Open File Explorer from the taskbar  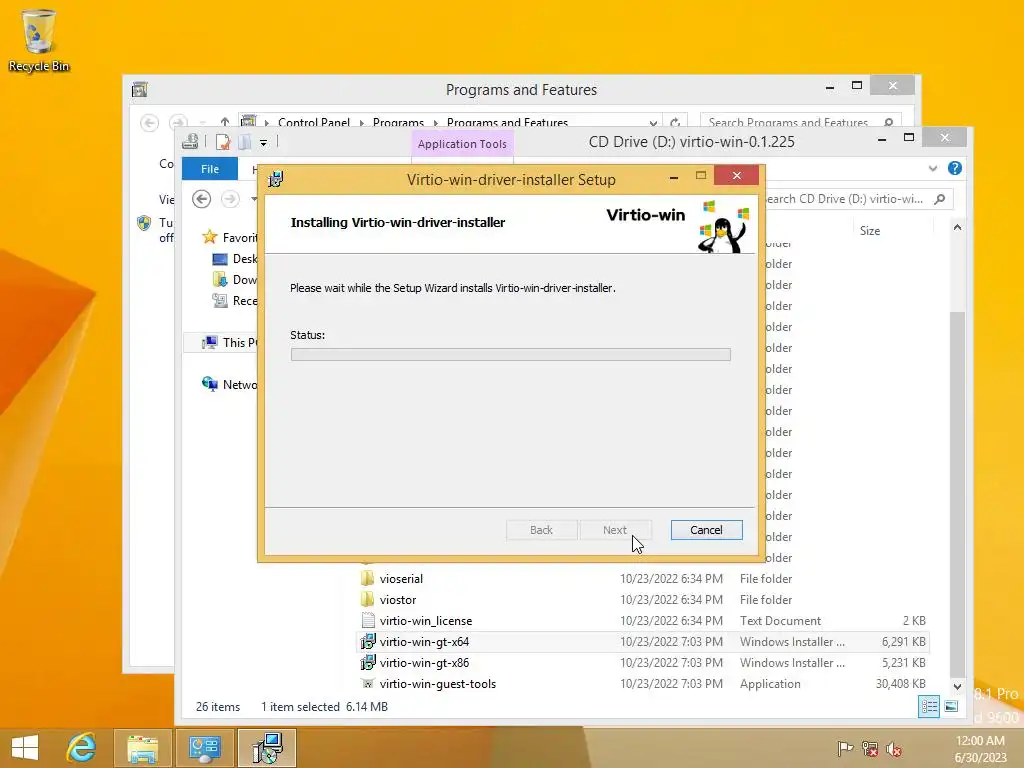pos(142,748)
